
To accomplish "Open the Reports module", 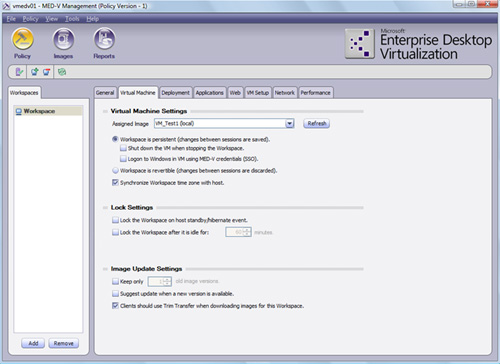I will tap(104, 44).
